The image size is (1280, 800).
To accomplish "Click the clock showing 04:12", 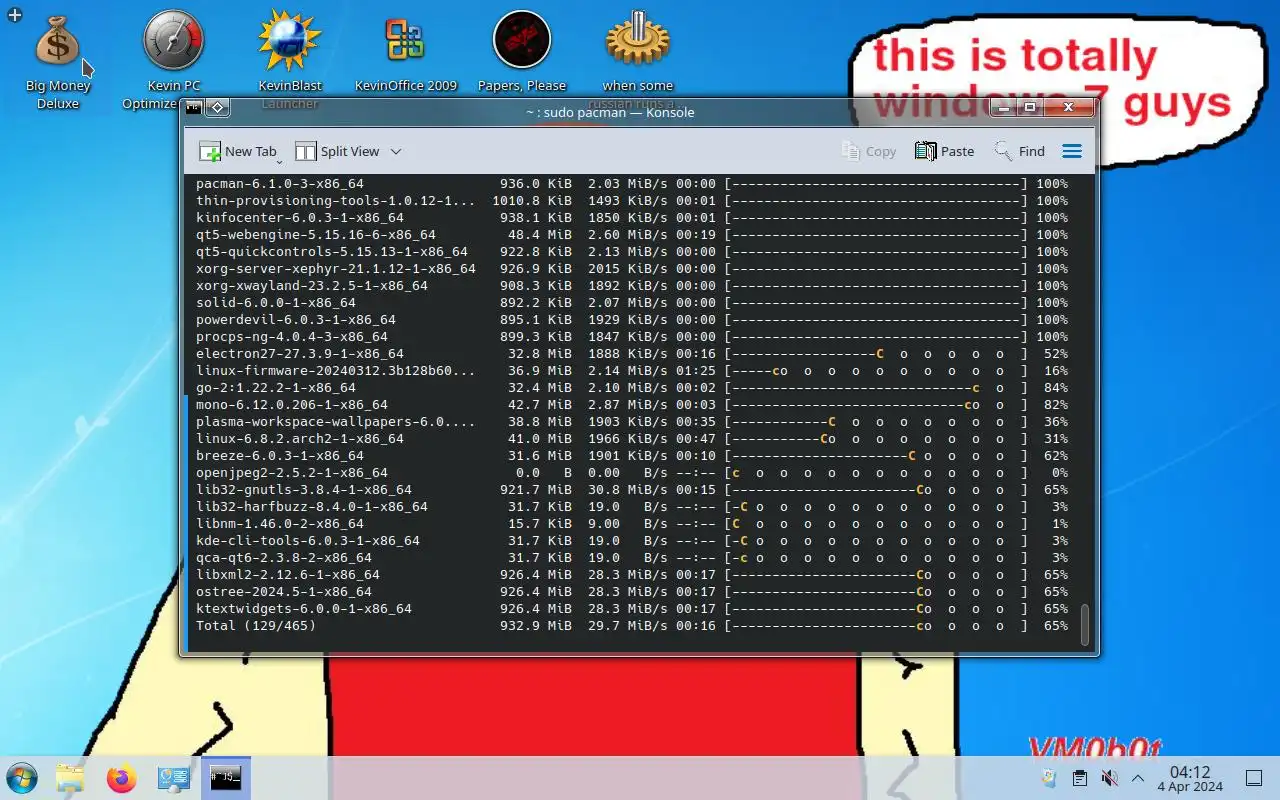I will pyautogui.click(x=1190, y=778).
